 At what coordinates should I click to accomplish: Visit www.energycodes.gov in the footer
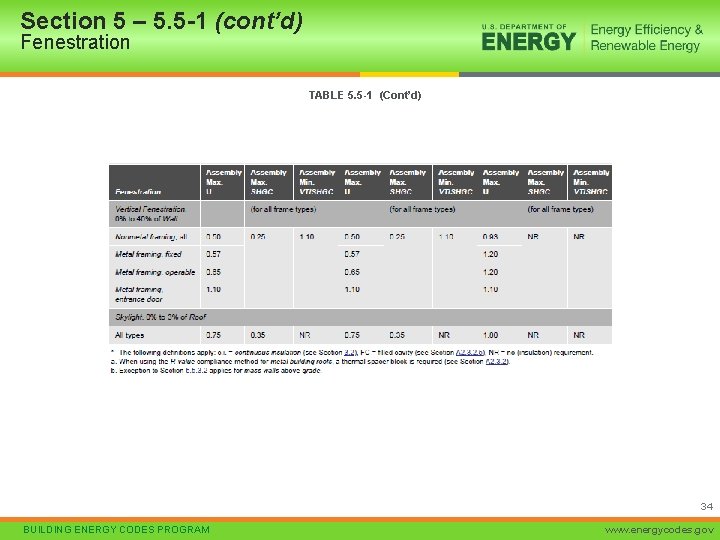[660, 530]
